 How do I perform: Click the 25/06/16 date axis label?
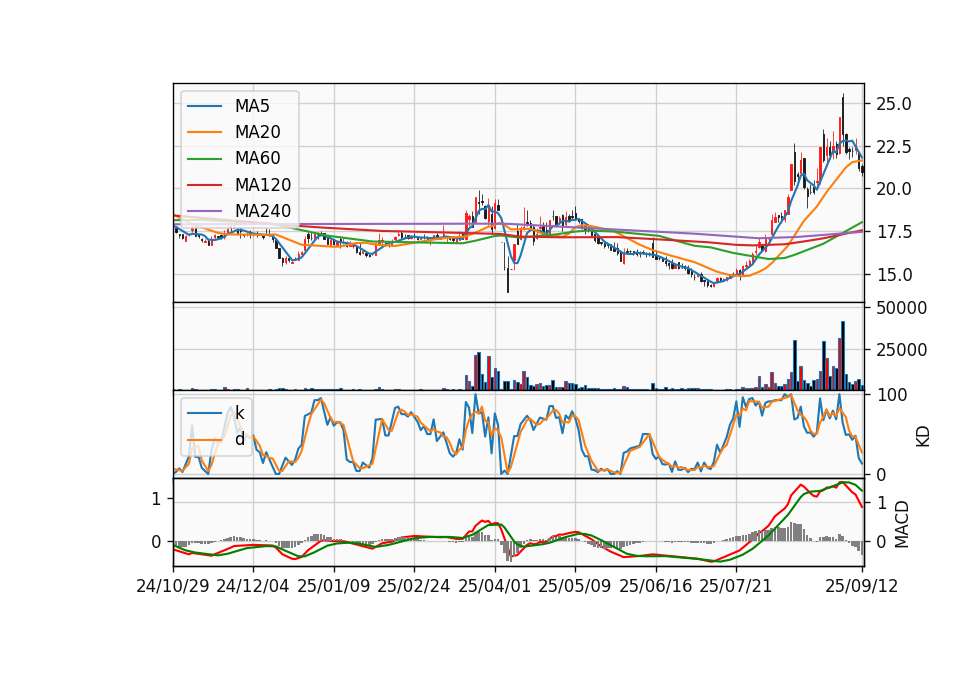656,586
